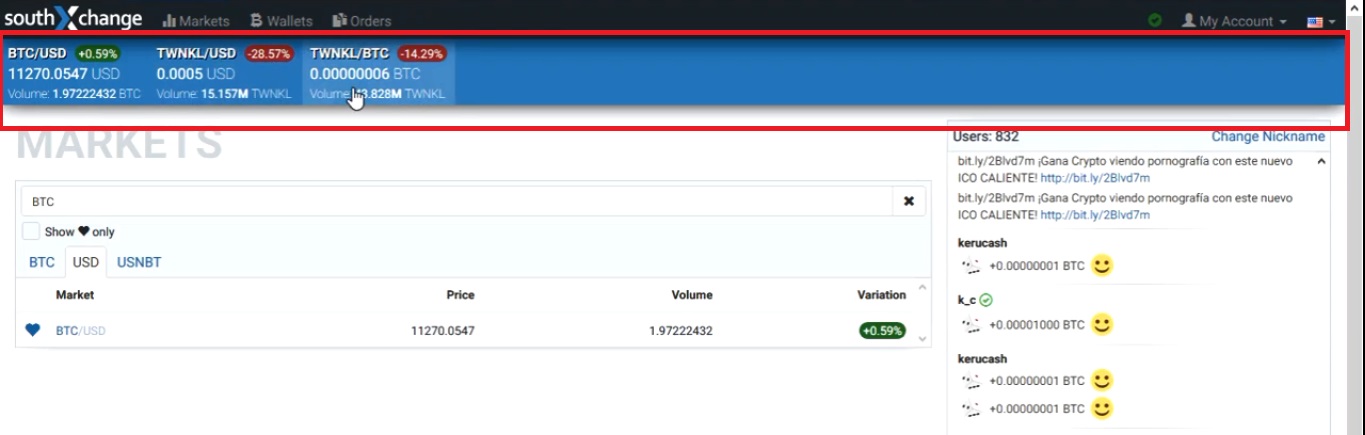Screen dimensions: 1365x435
Task: Click the +0.59% badge in the ticker bar
Action: [96, 53]
